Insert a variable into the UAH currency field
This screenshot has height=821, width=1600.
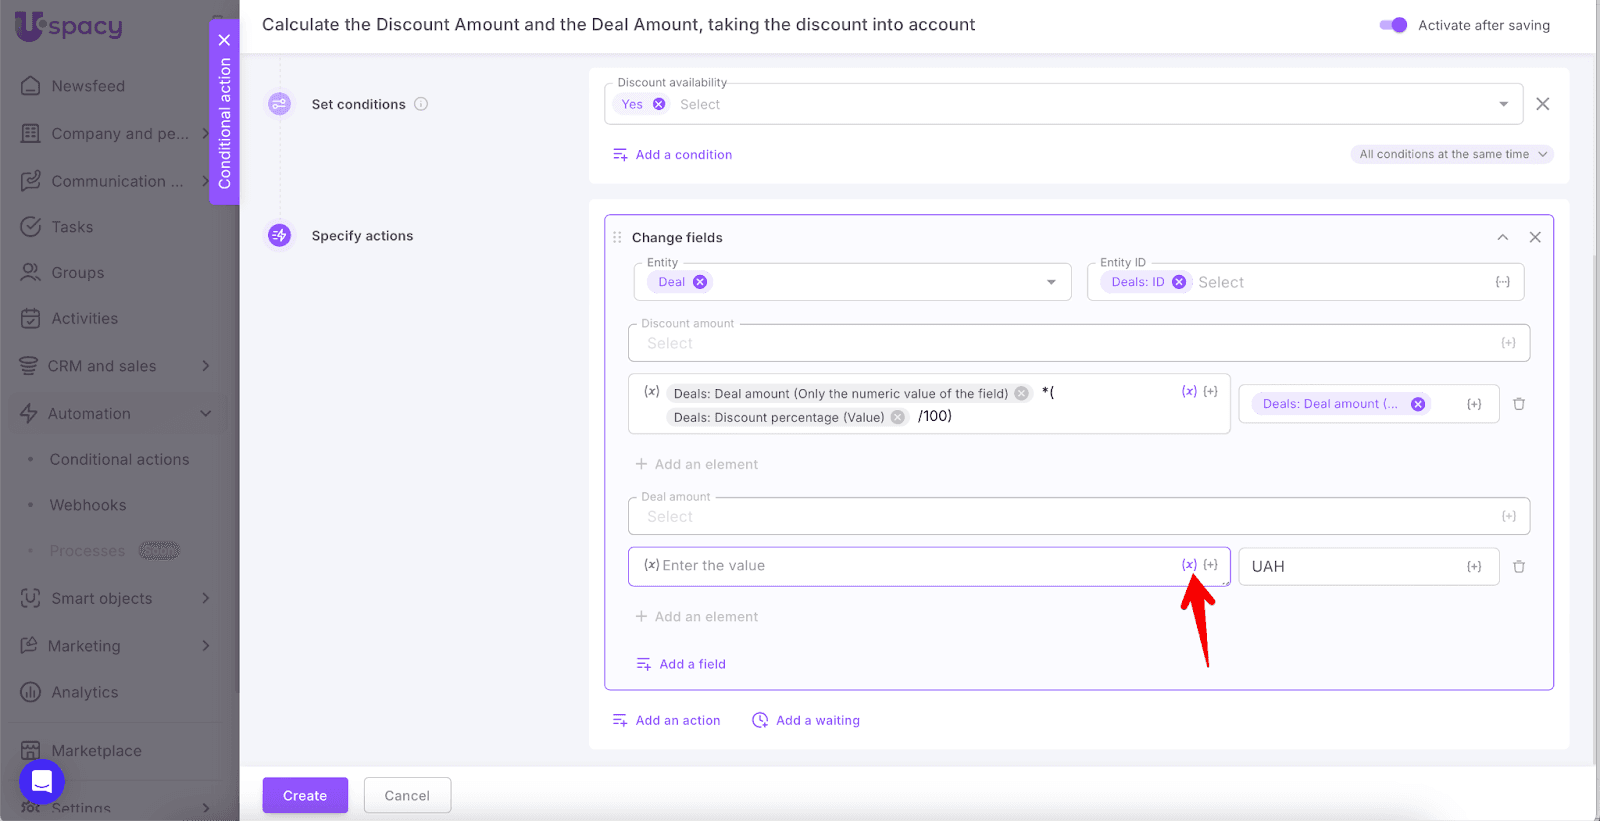point(1474,567)
